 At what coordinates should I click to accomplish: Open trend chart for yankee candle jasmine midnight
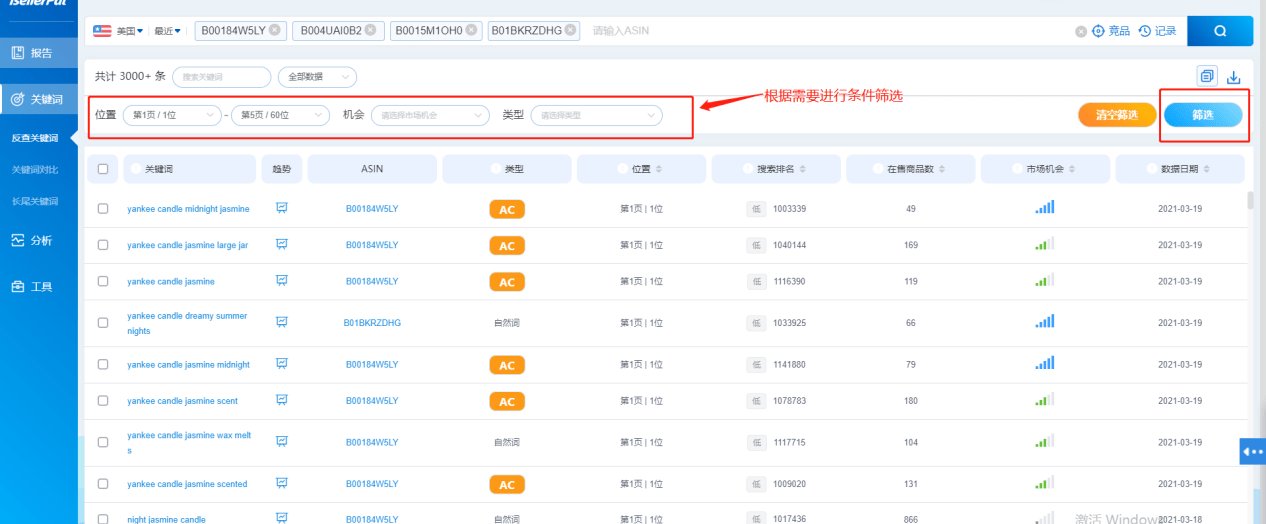[x=282, y=364]
